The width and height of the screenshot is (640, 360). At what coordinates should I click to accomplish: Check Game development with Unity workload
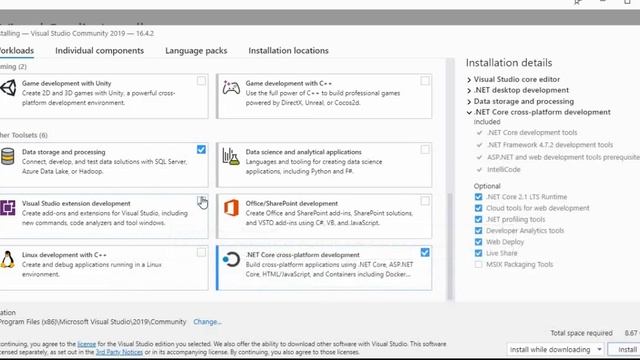click(x=201, y=80)
